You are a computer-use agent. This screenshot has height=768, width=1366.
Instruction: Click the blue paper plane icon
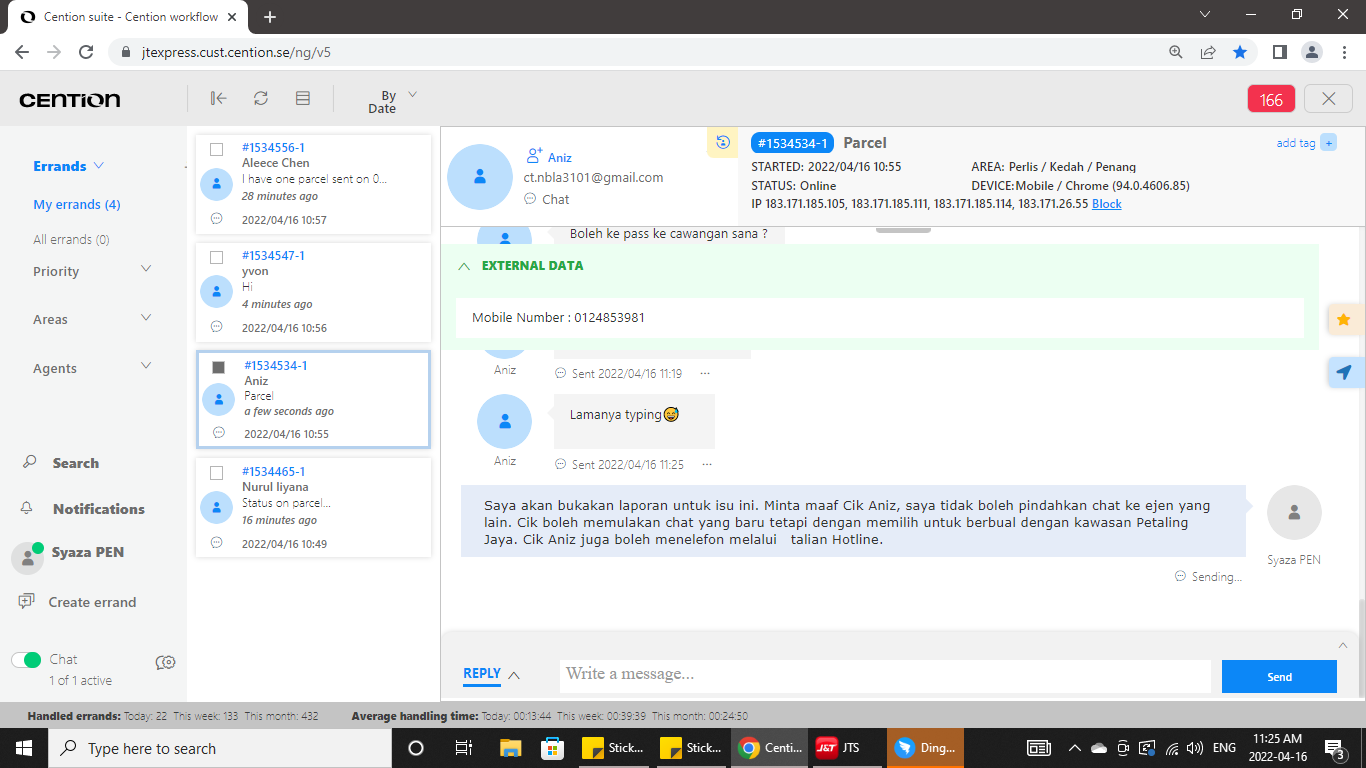1344,372
